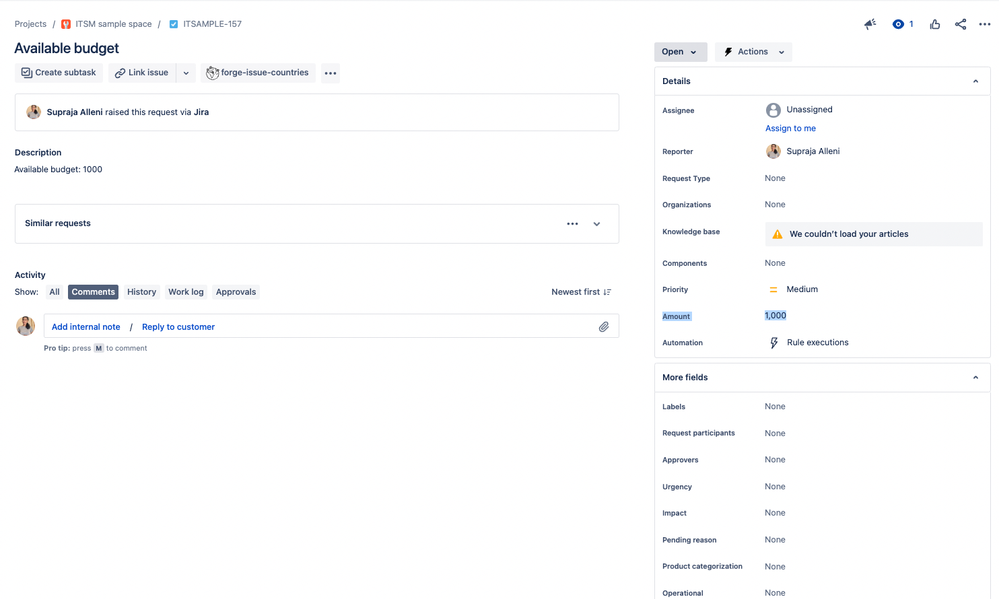Show All activity
Image resolution: width=999 pixels, height=599 pixels.
(54, 292)
